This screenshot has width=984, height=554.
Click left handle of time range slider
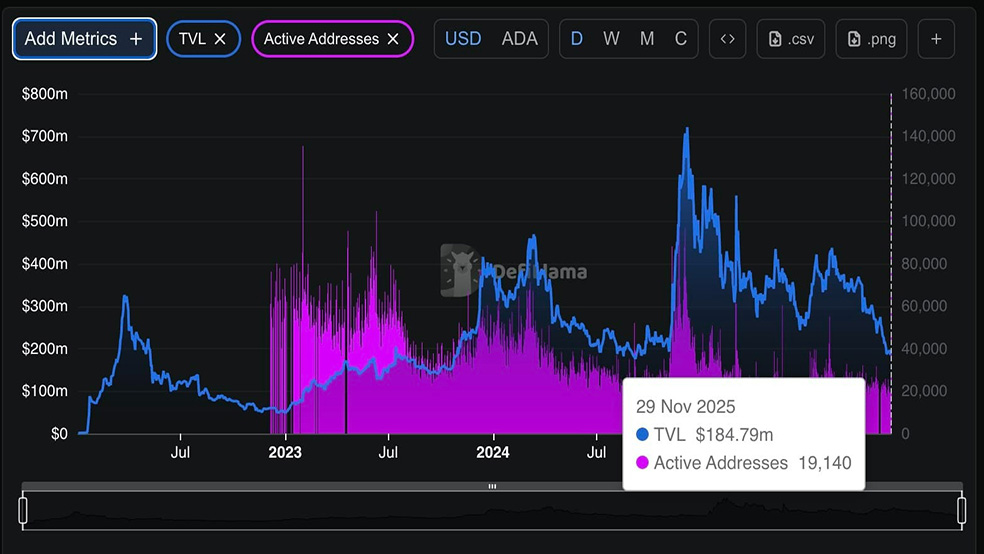[23, 510]
